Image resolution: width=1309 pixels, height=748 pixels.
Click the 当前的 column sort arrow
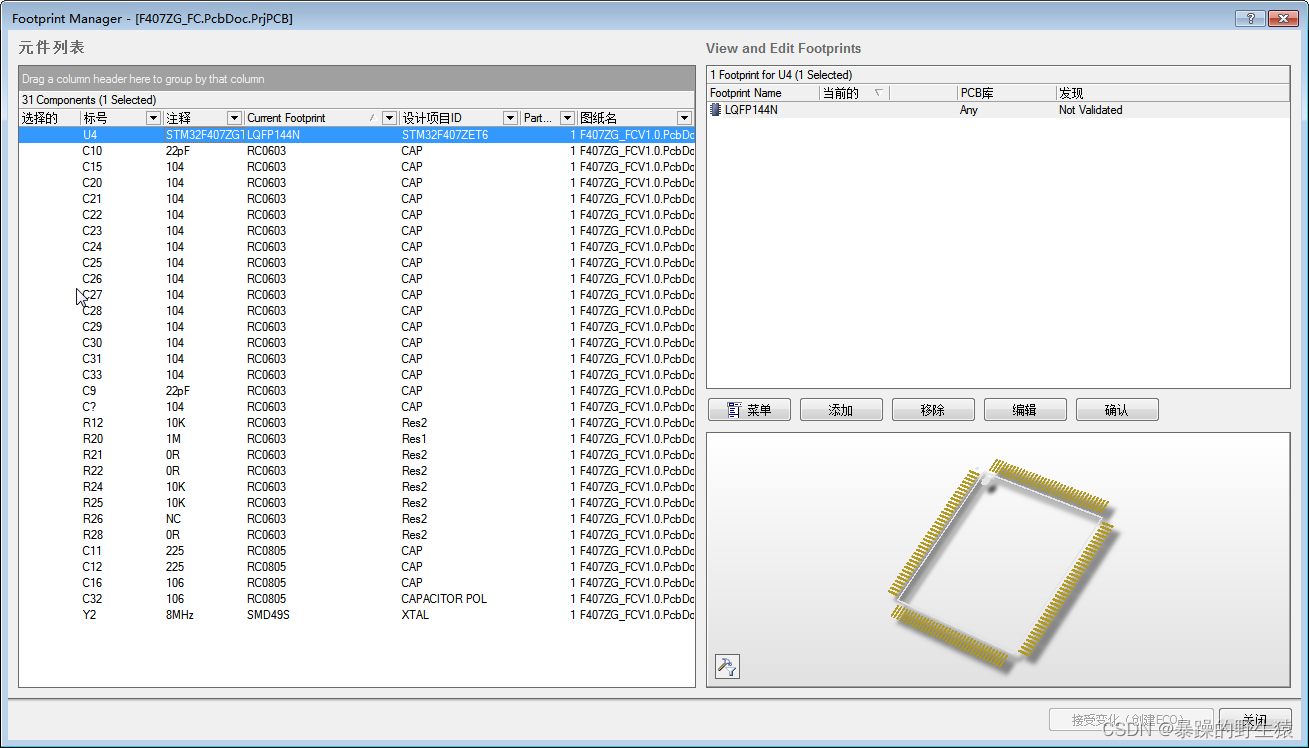click(878, 93)
